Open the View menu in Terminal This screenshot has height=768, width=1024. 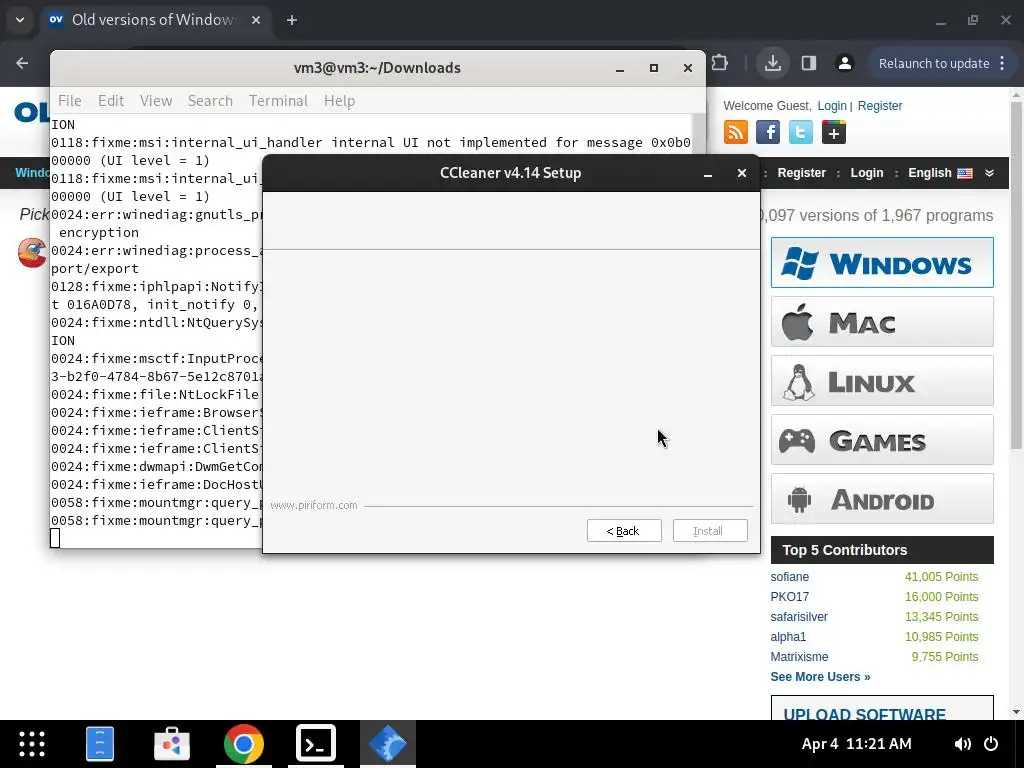point(156,101)
